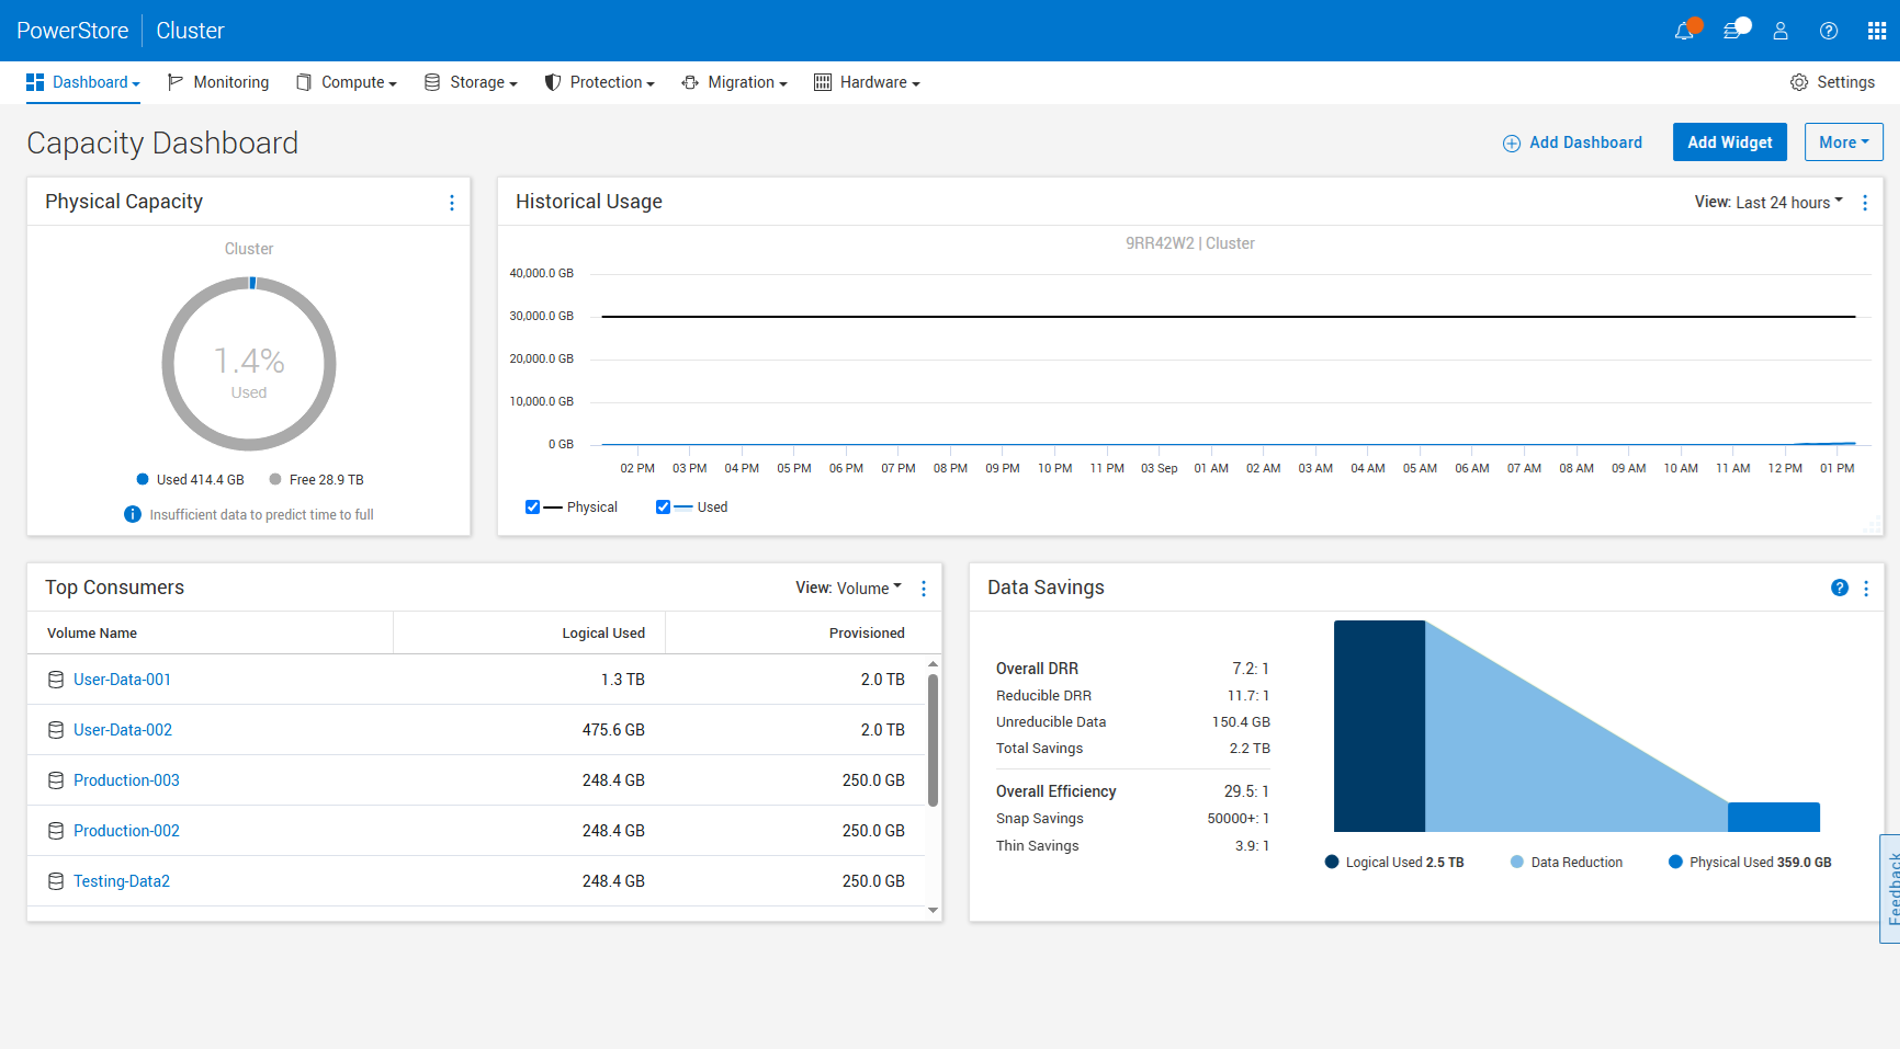The width and height of the screenshot is (1900, 1049).
Task: Click the Add Widget button
Action: point(1730,142)
